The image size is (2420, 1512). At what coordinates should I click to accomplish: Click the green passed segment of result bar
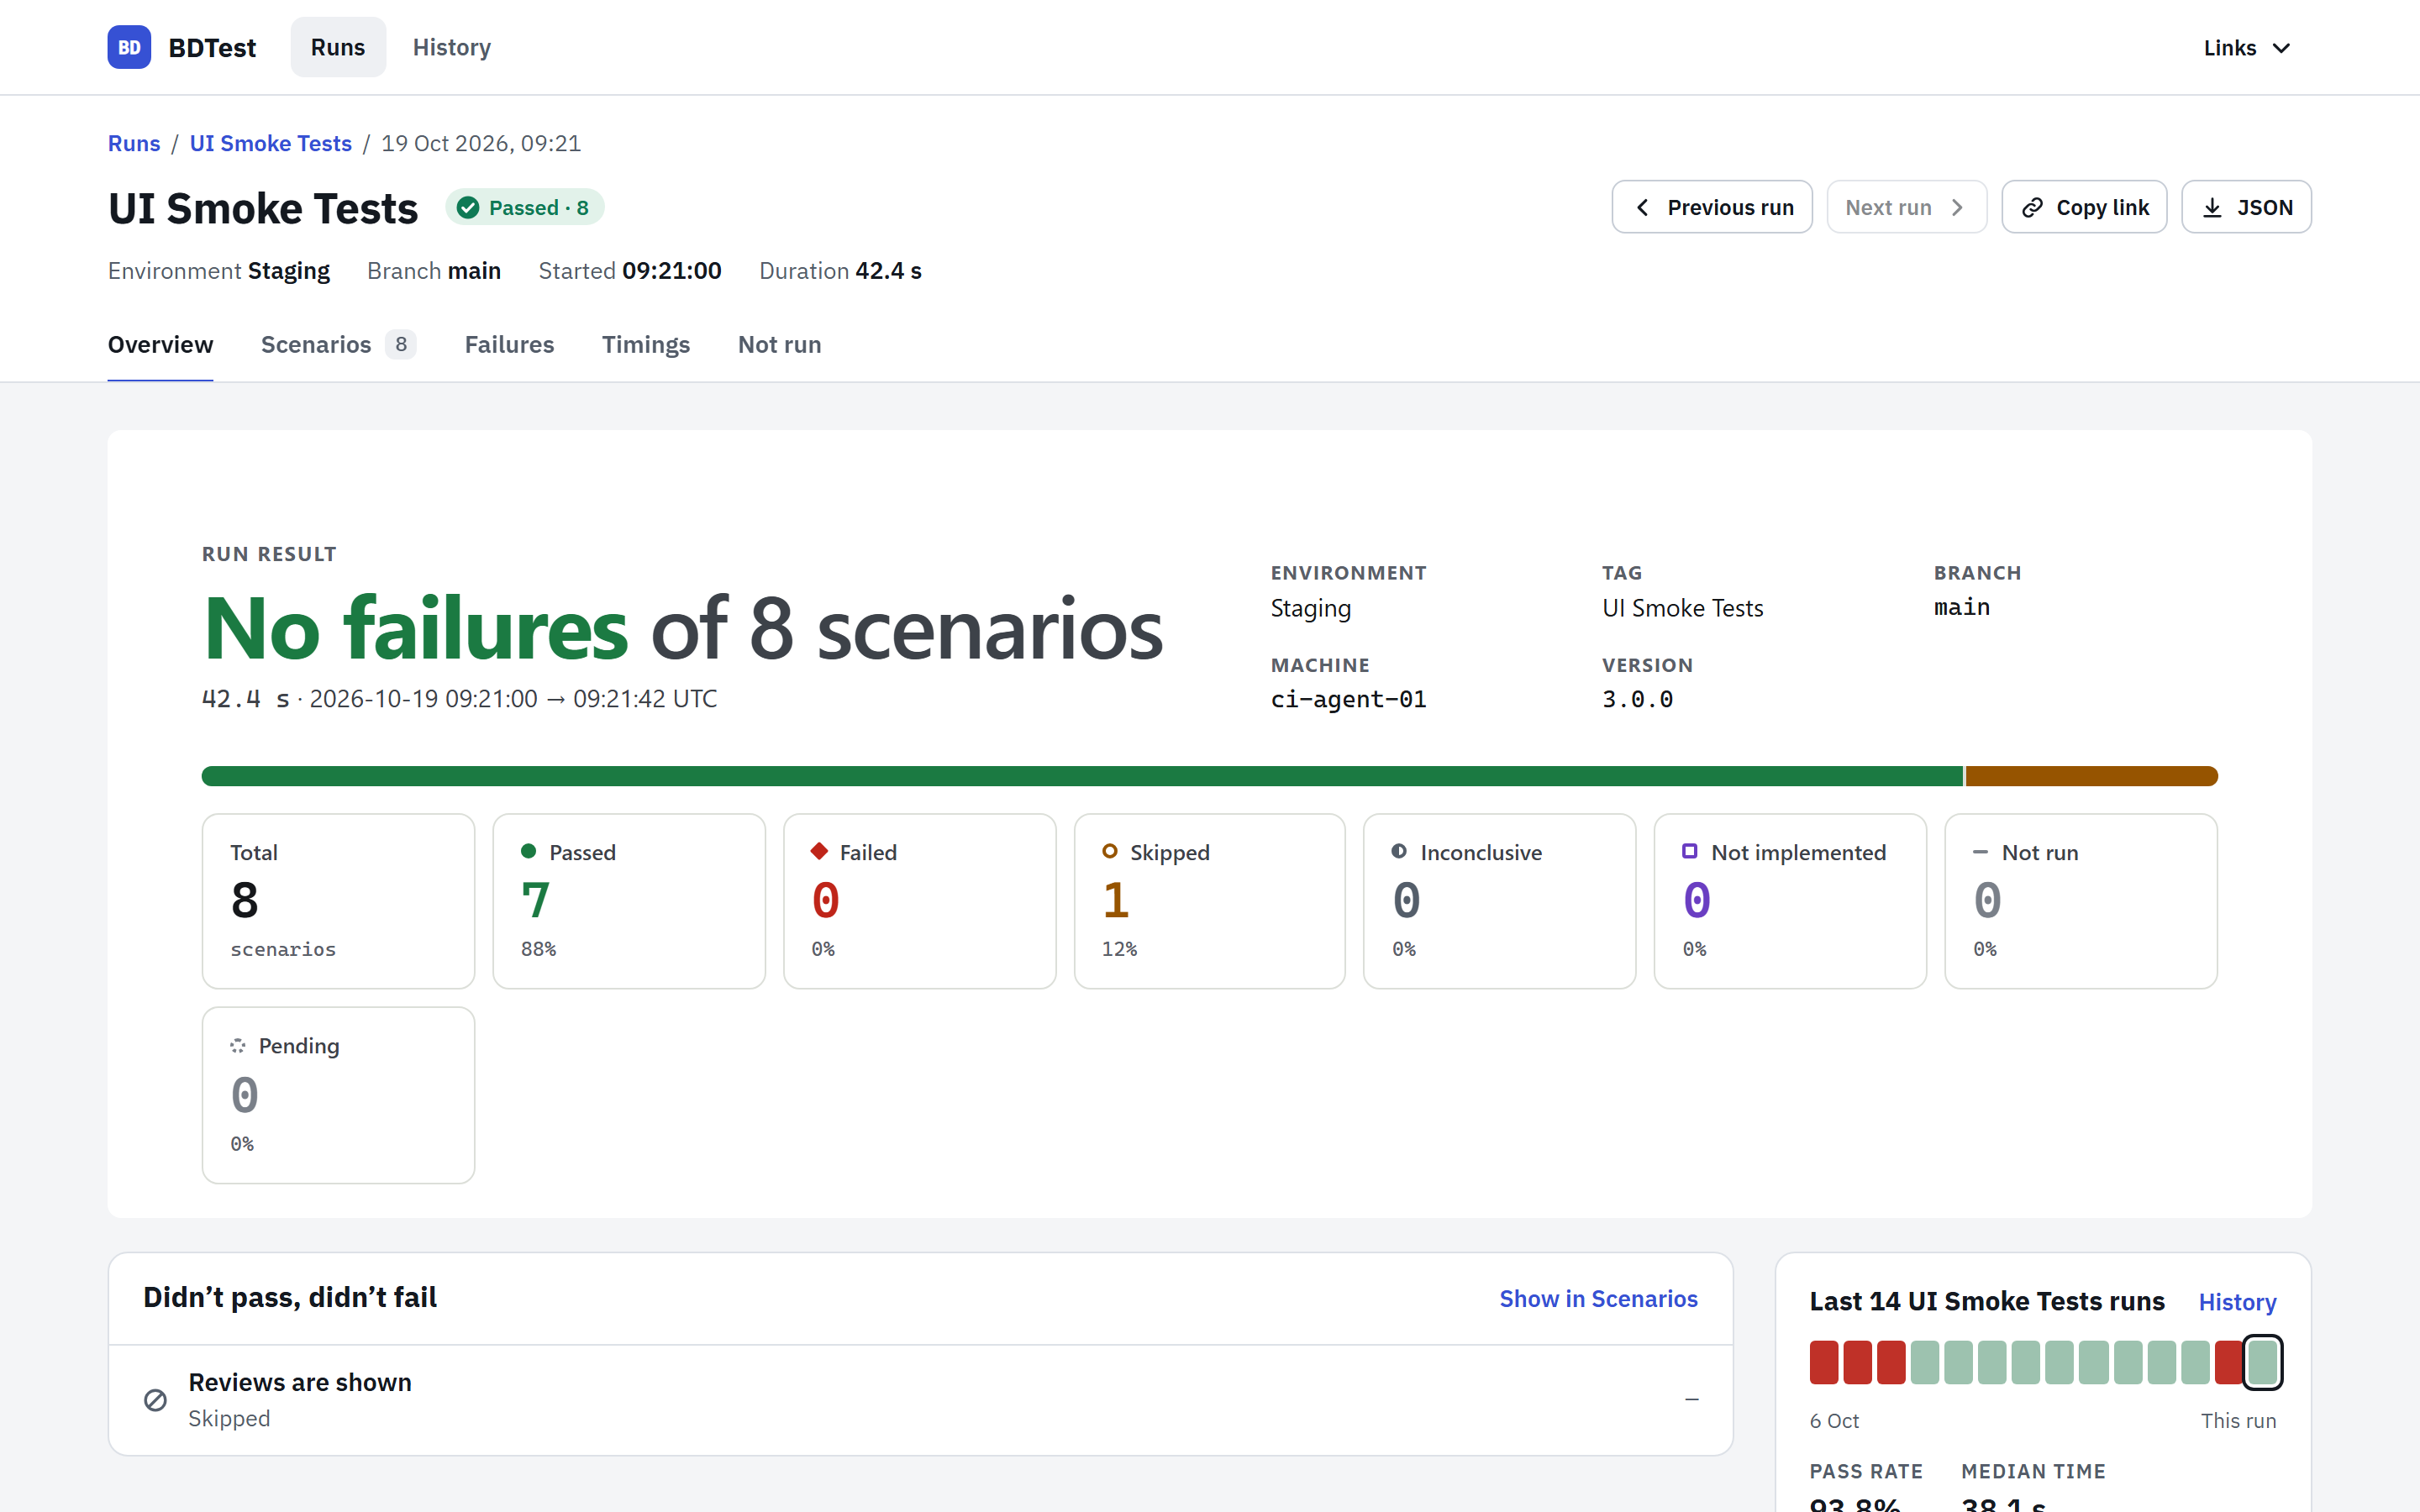[x=1082, y=776]
